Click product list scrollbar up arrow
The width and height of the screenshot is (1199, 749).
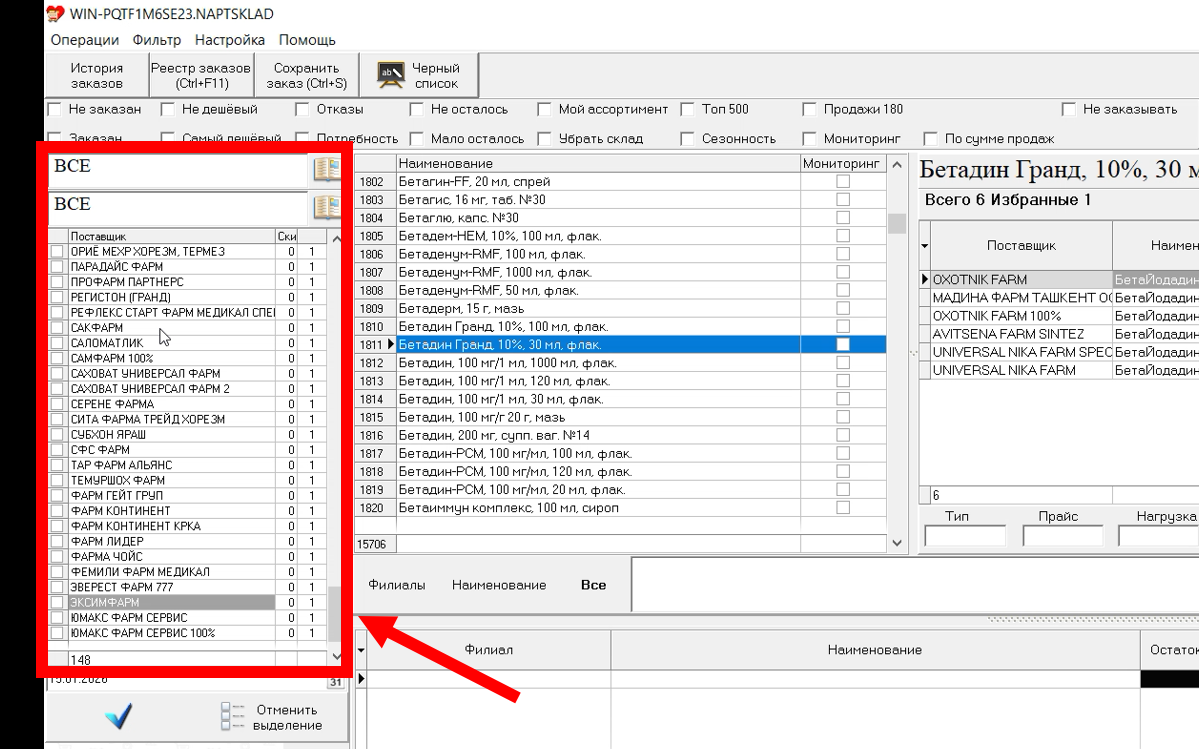(x=897, y=164)
